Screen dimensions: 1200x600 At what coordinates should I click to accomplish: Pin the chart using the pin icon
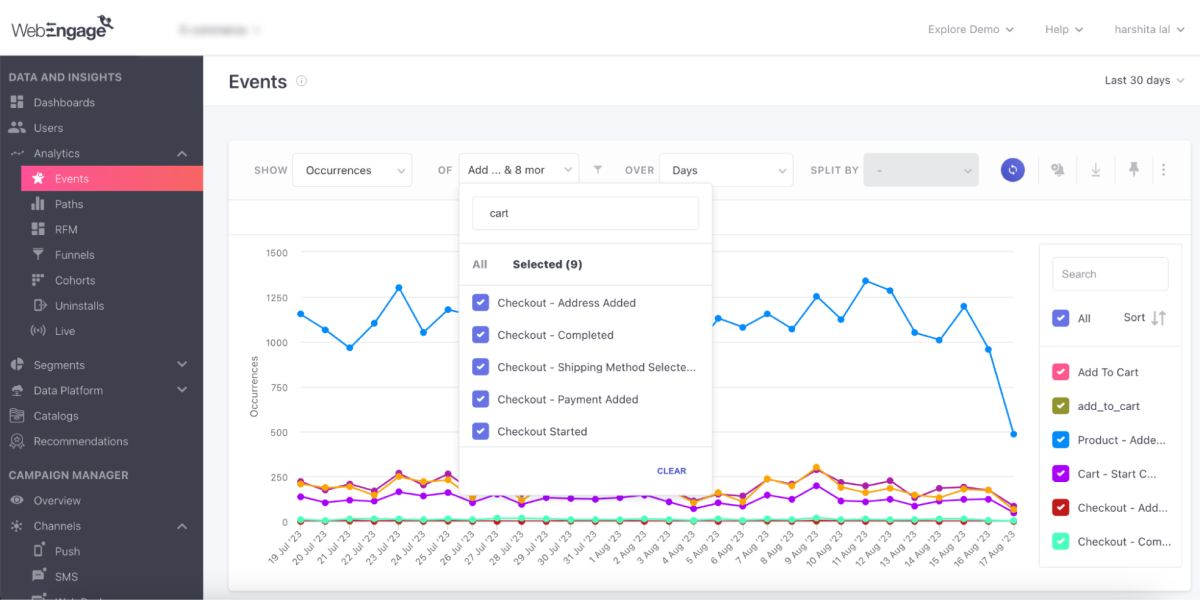tap(1133, 170)
